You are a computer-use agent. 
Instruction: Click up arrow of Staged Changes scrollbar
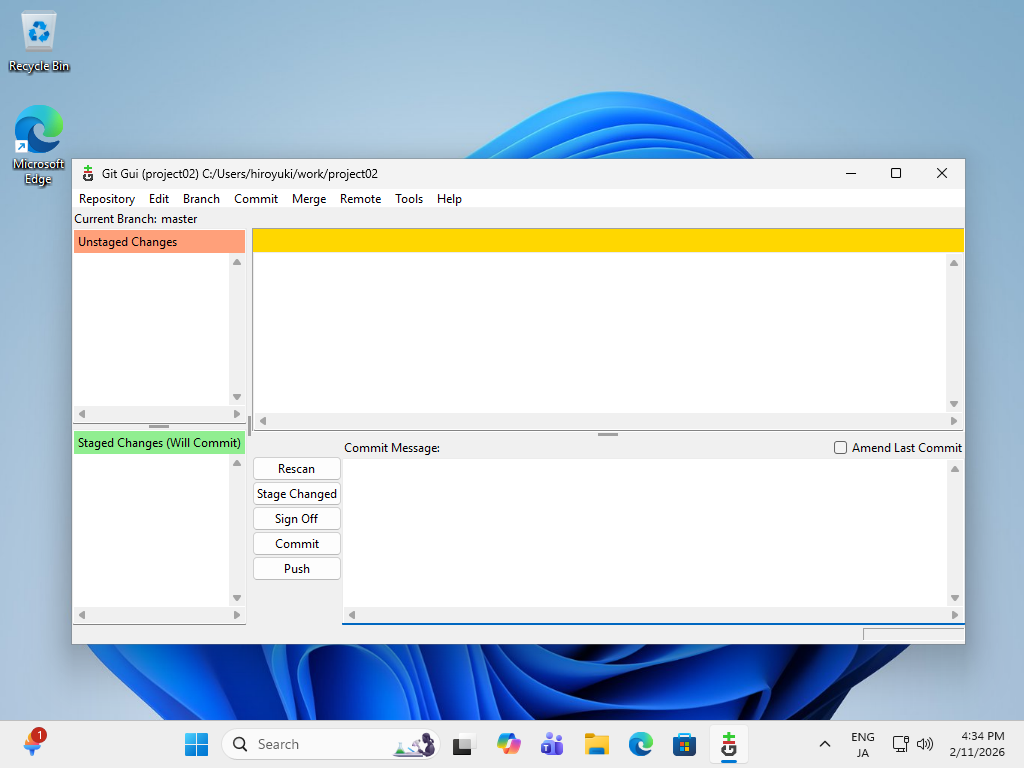237,463
